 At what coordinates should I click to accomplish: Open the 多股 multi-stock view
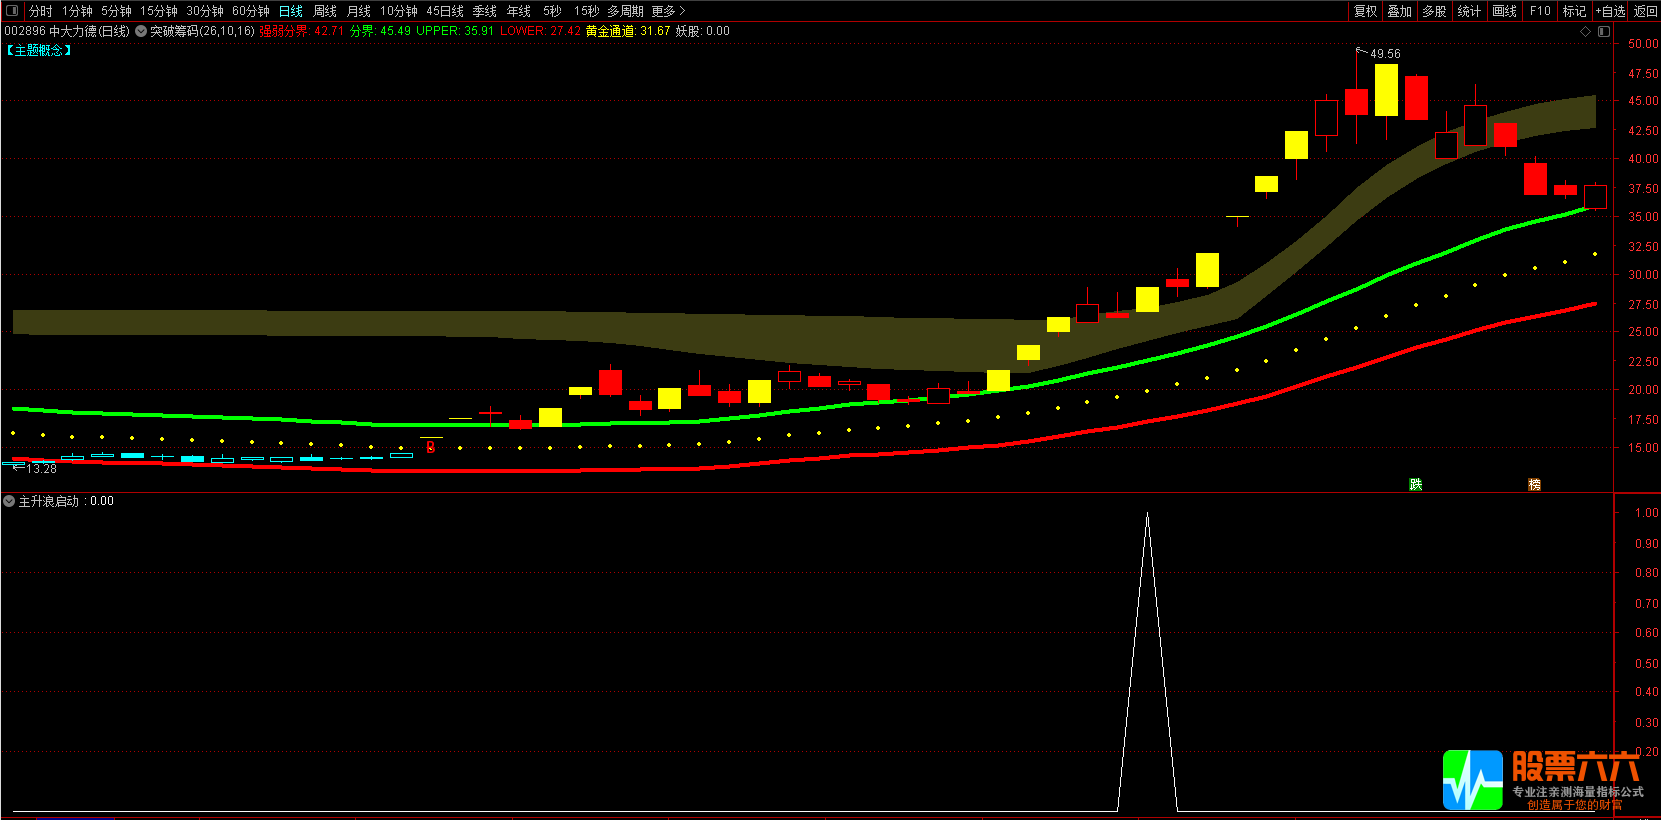point(1435,11)
